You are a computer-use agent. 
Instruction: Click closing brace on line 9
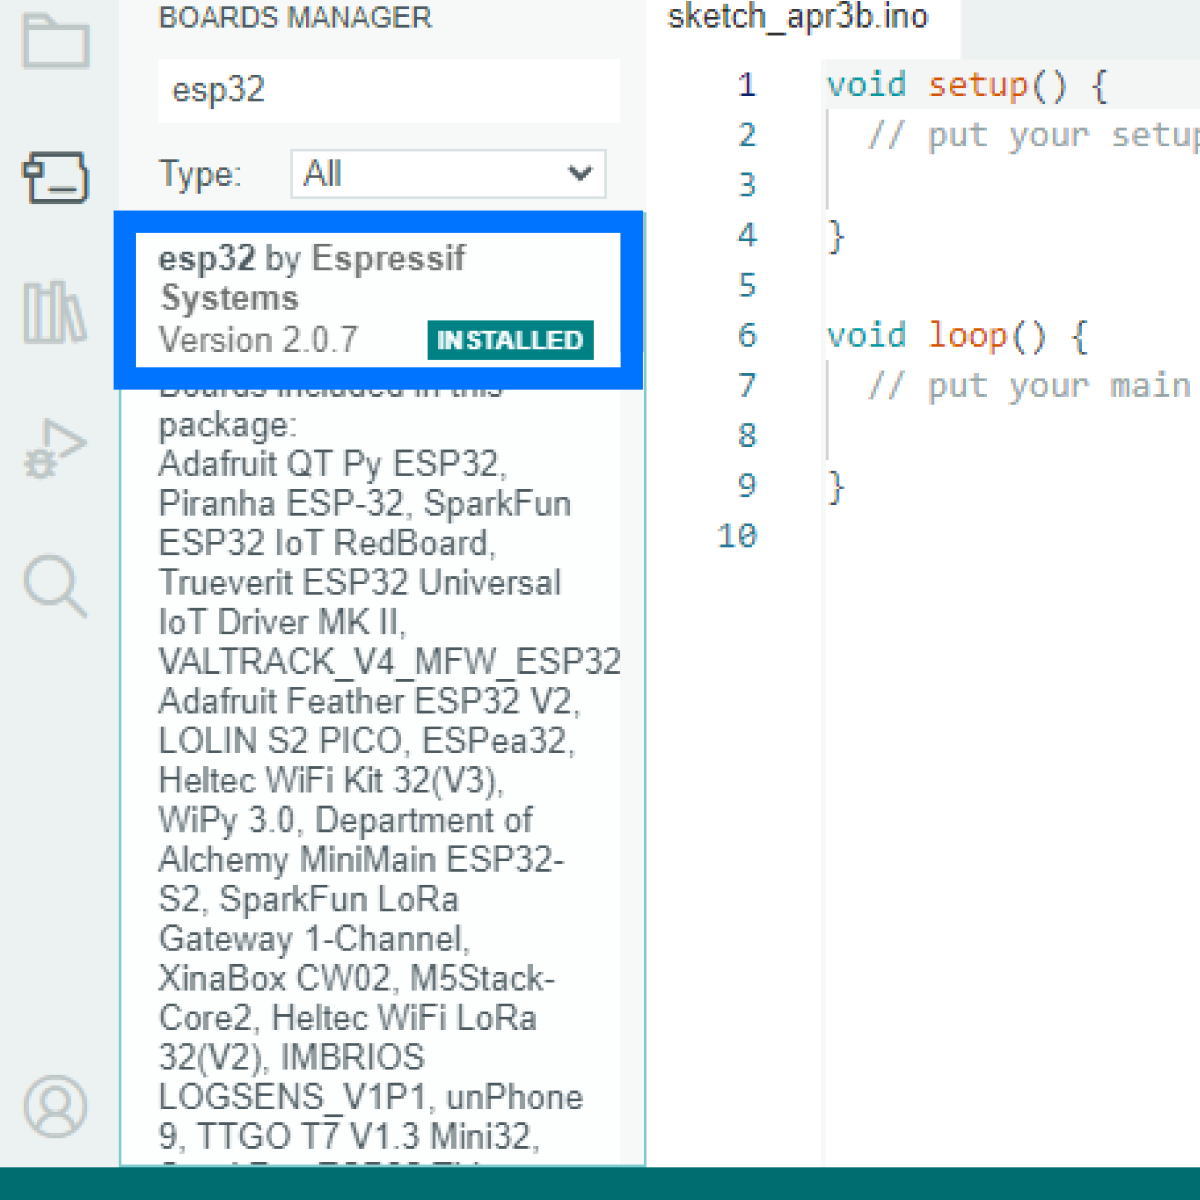point(836,487)
